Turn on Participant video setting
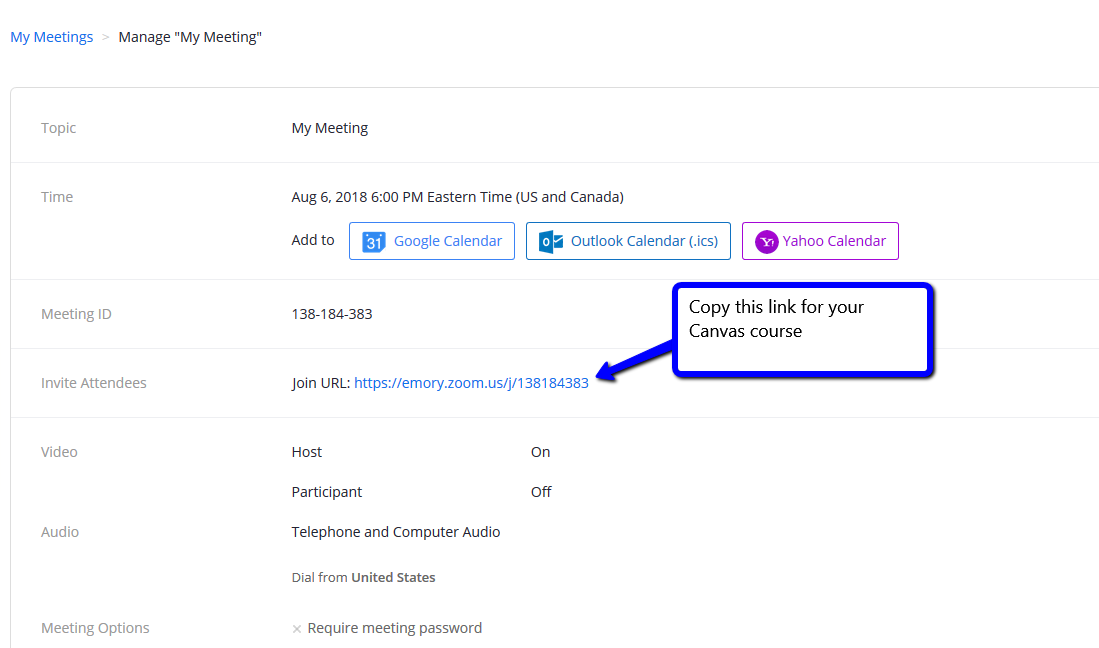Screen dimensions: 1099x648 point(540,491)
